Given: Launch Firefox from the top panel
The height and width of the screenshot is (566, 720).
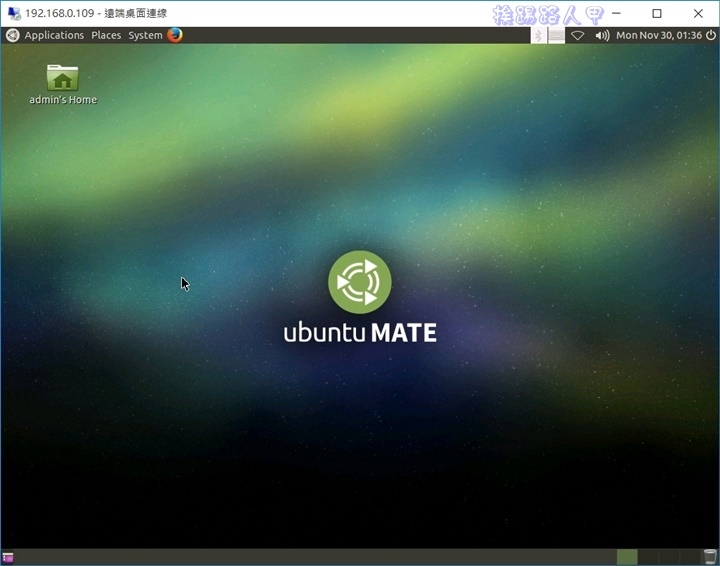Looking at the screenshot, I should (175, 35).
